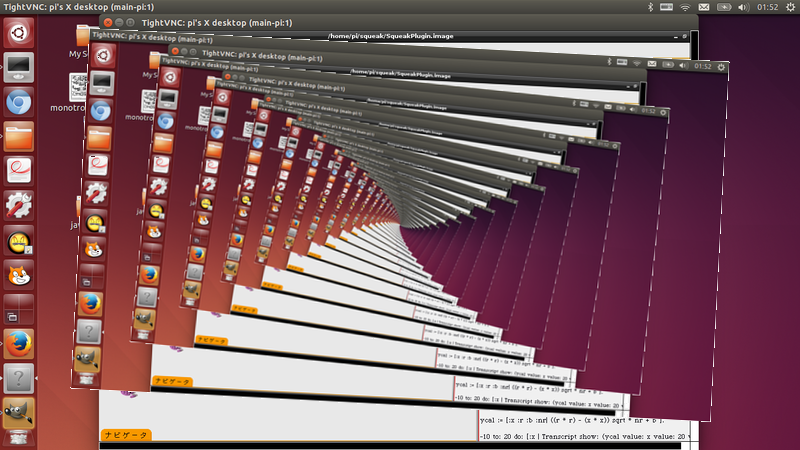Image resolution: width=800 pixels, height=450 pixels.
Task: Open Workspace Switcher in the outermost launcher
Action: point(19,309)
